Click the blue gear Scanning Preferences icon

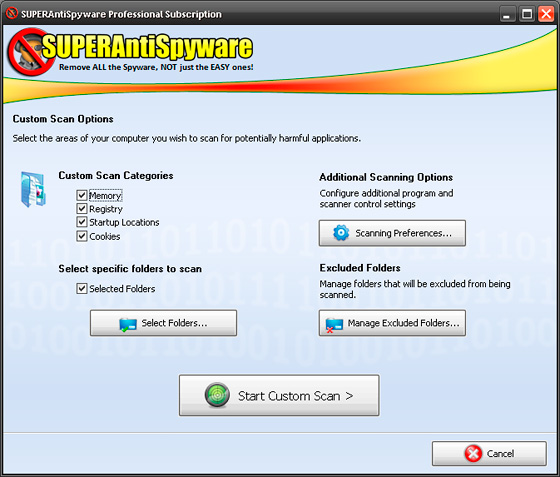point(341,233)
